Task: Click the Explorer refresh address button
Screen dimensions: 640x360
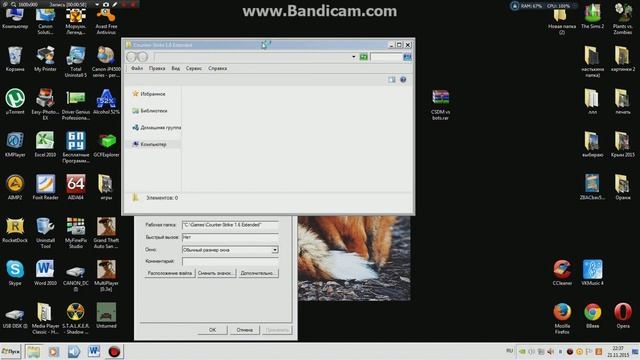Action: click(x=364, y=57)
